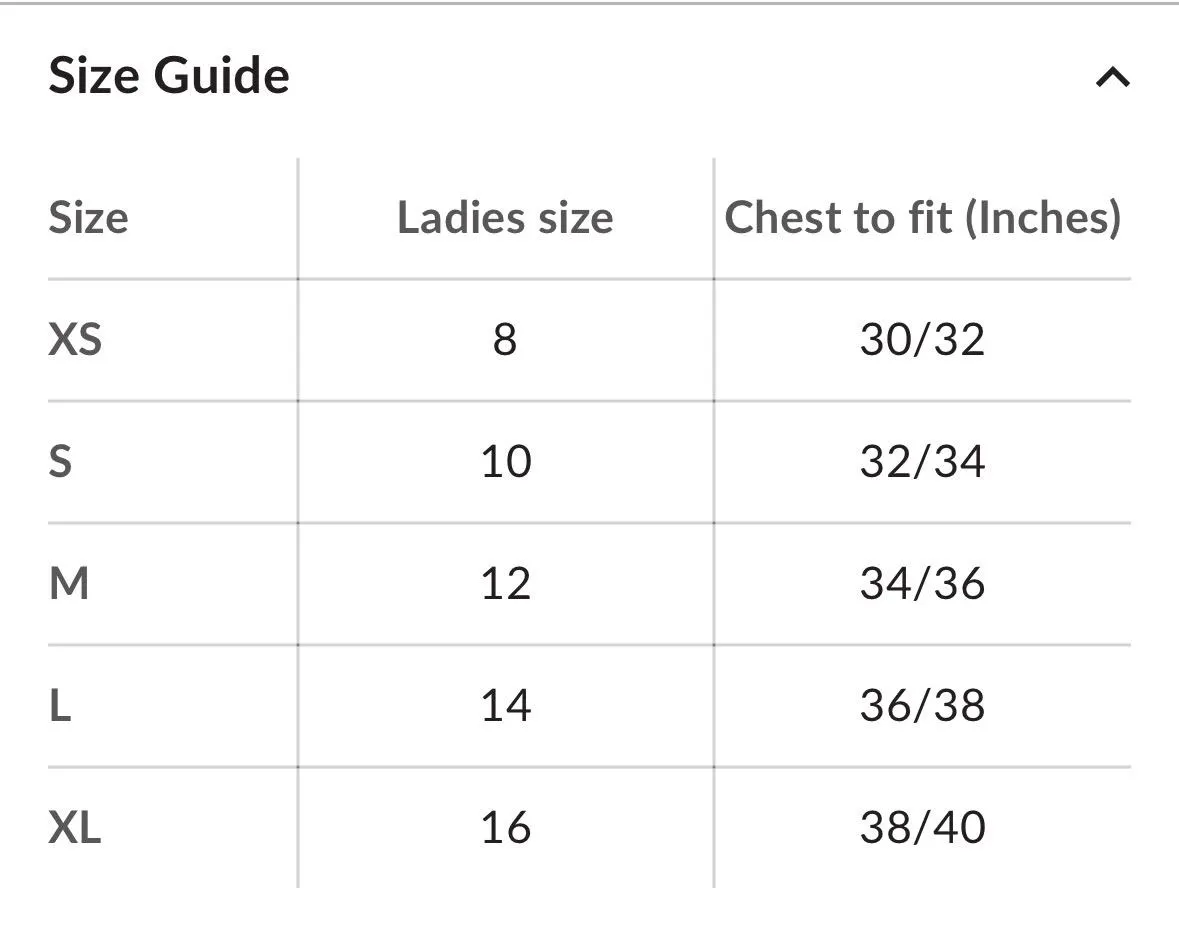Click the Ladies size column header

pos(505,217)
